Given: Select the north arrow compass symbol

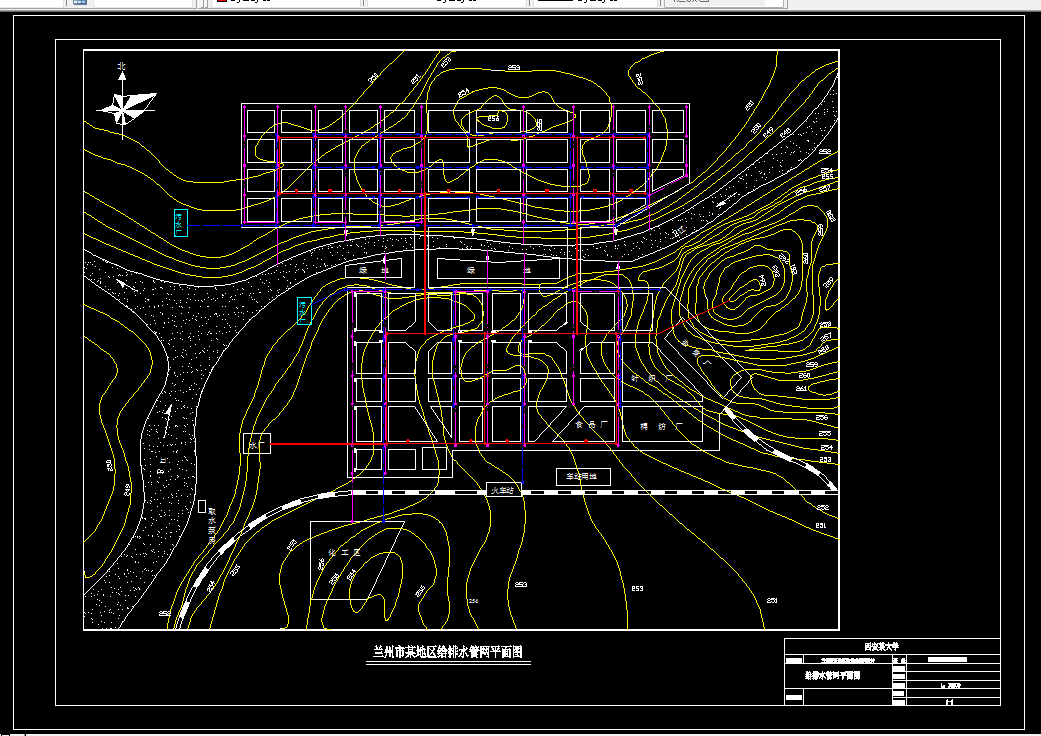Looking at the screenshot, I should pyautogui.click(x=125, y=101).
